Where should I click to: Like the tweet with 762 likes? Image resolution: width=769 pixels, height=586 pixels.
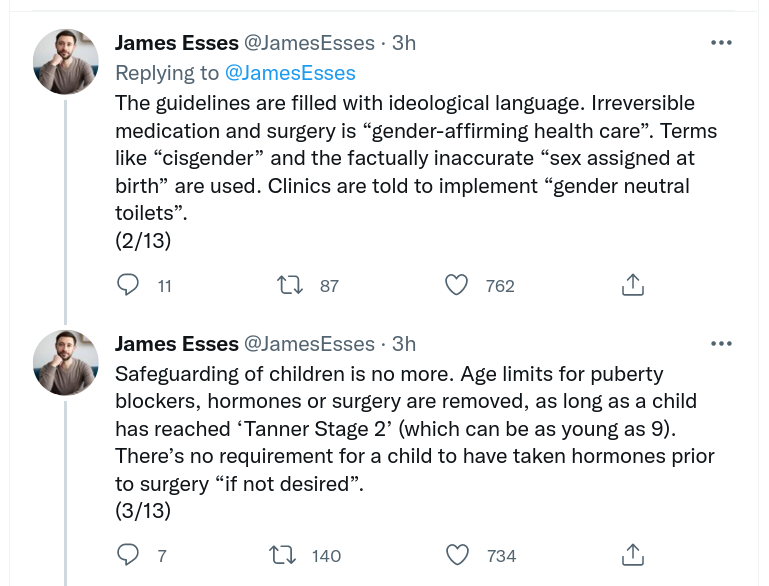457,285
